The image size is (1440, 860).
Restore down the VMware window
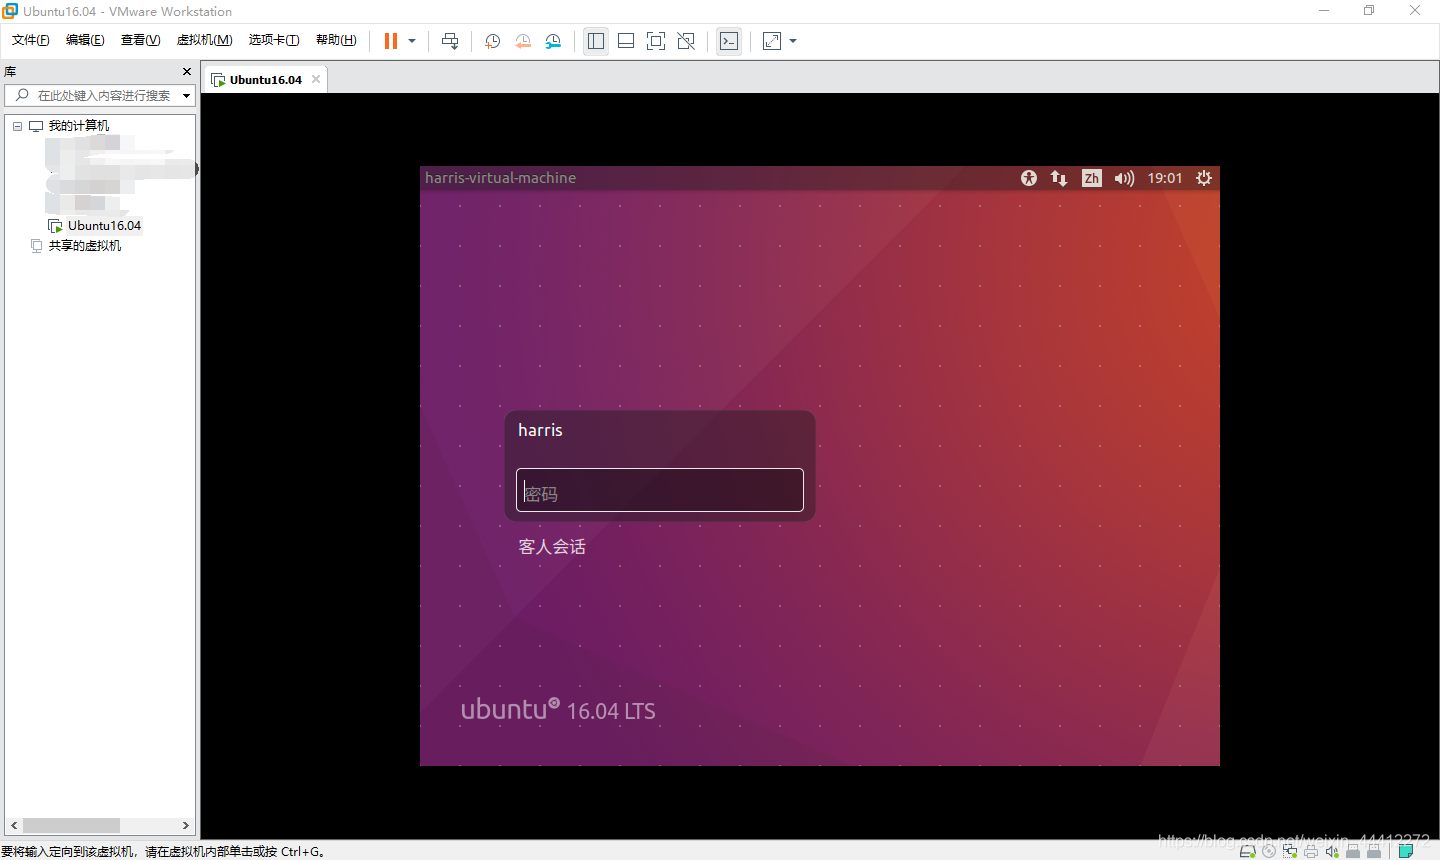1369,11
